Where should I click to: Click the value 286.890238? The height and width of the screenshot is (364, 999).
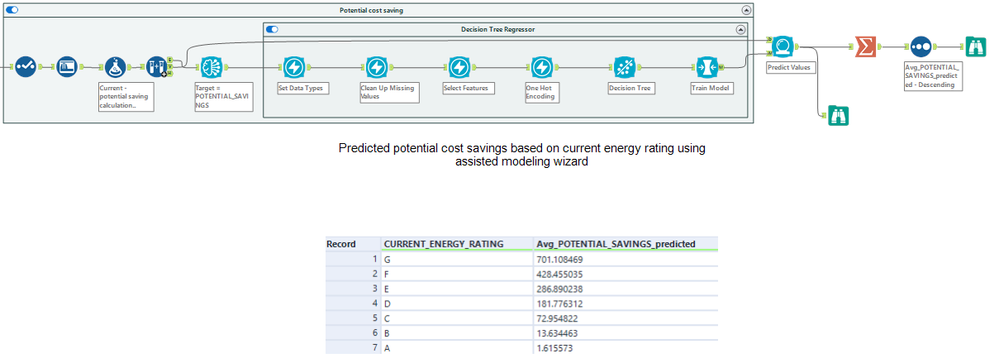(560, 289)
